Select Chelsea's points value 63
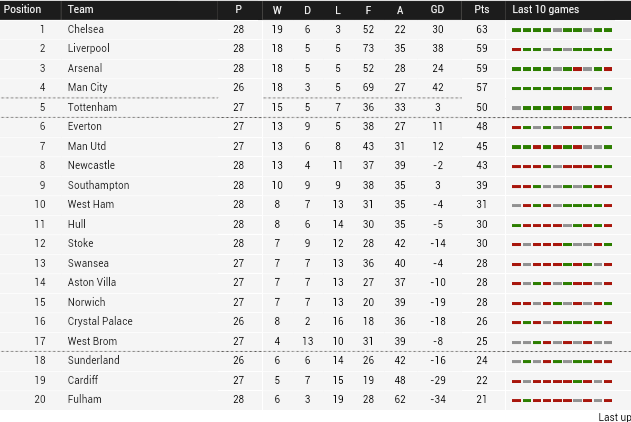The image size is (631, 422). (482, 29)
